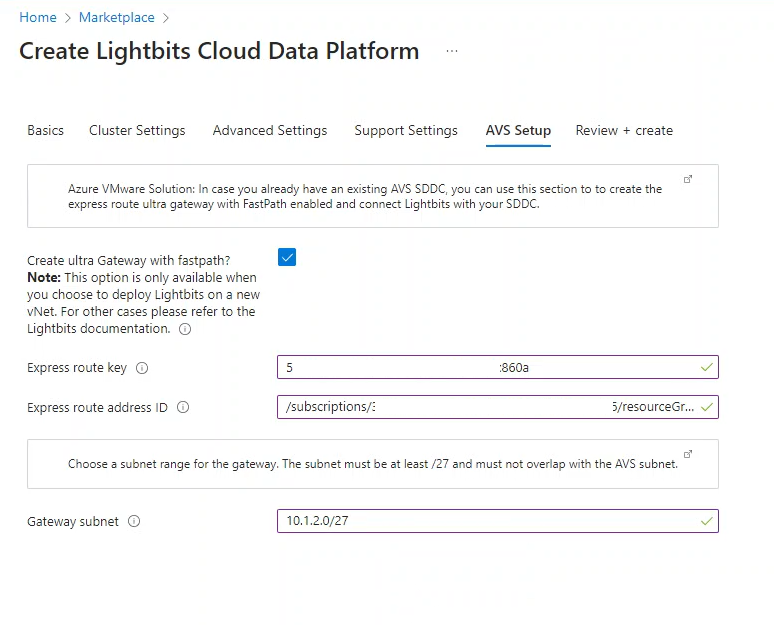Open the Cluster Settings tab
774x625 pixels.
tap(137, 130)
